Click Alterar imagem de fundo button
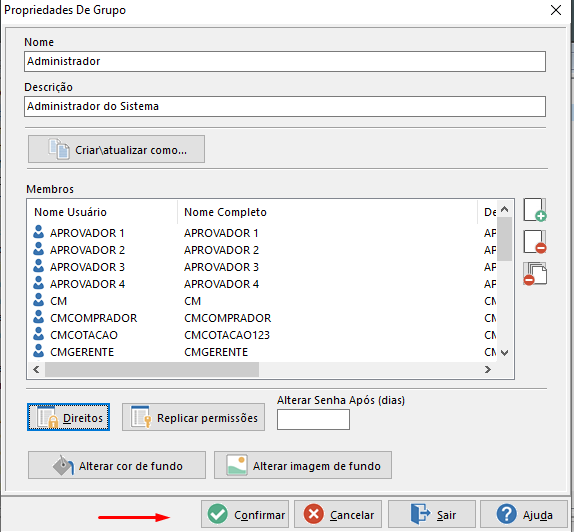The width and height of the screenshot is (574, 532). point(303,465)
